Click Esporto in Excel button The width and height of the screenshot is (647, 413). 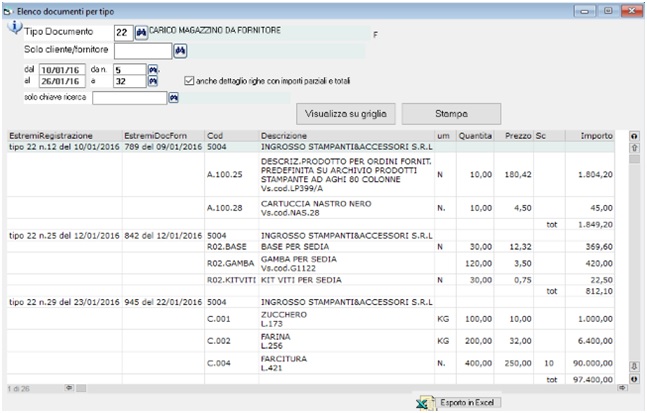coord(467,402)
